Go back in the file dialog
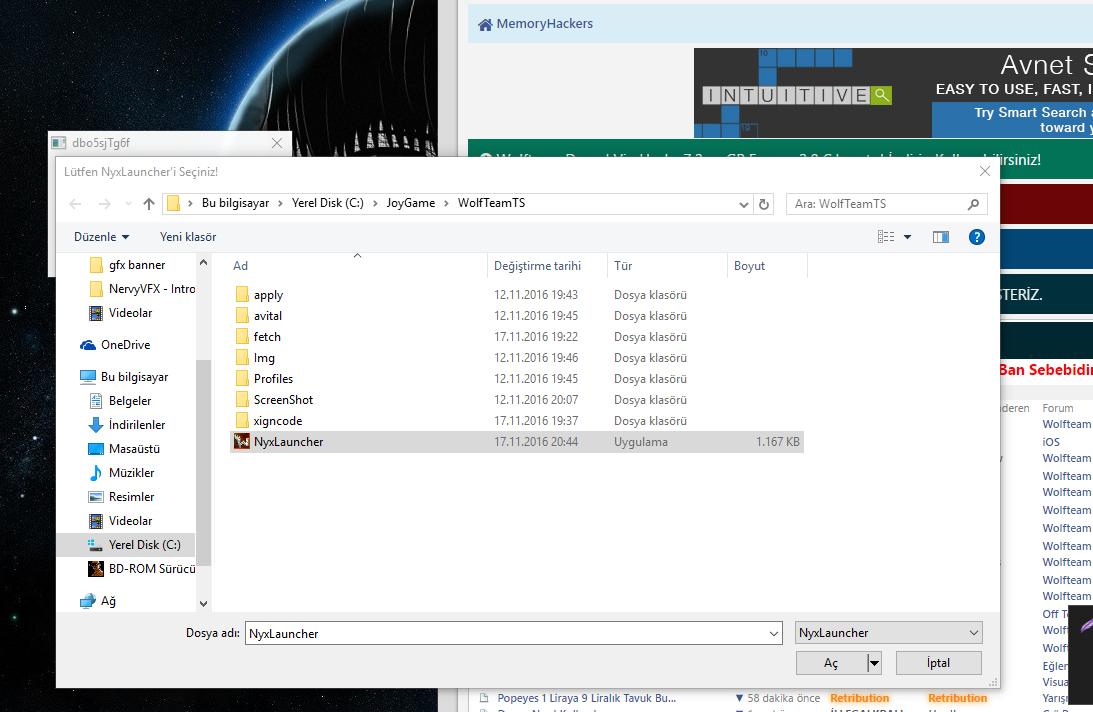Image resolution: width=1093 pixels, height=712 pixels. tap(75, 204)
